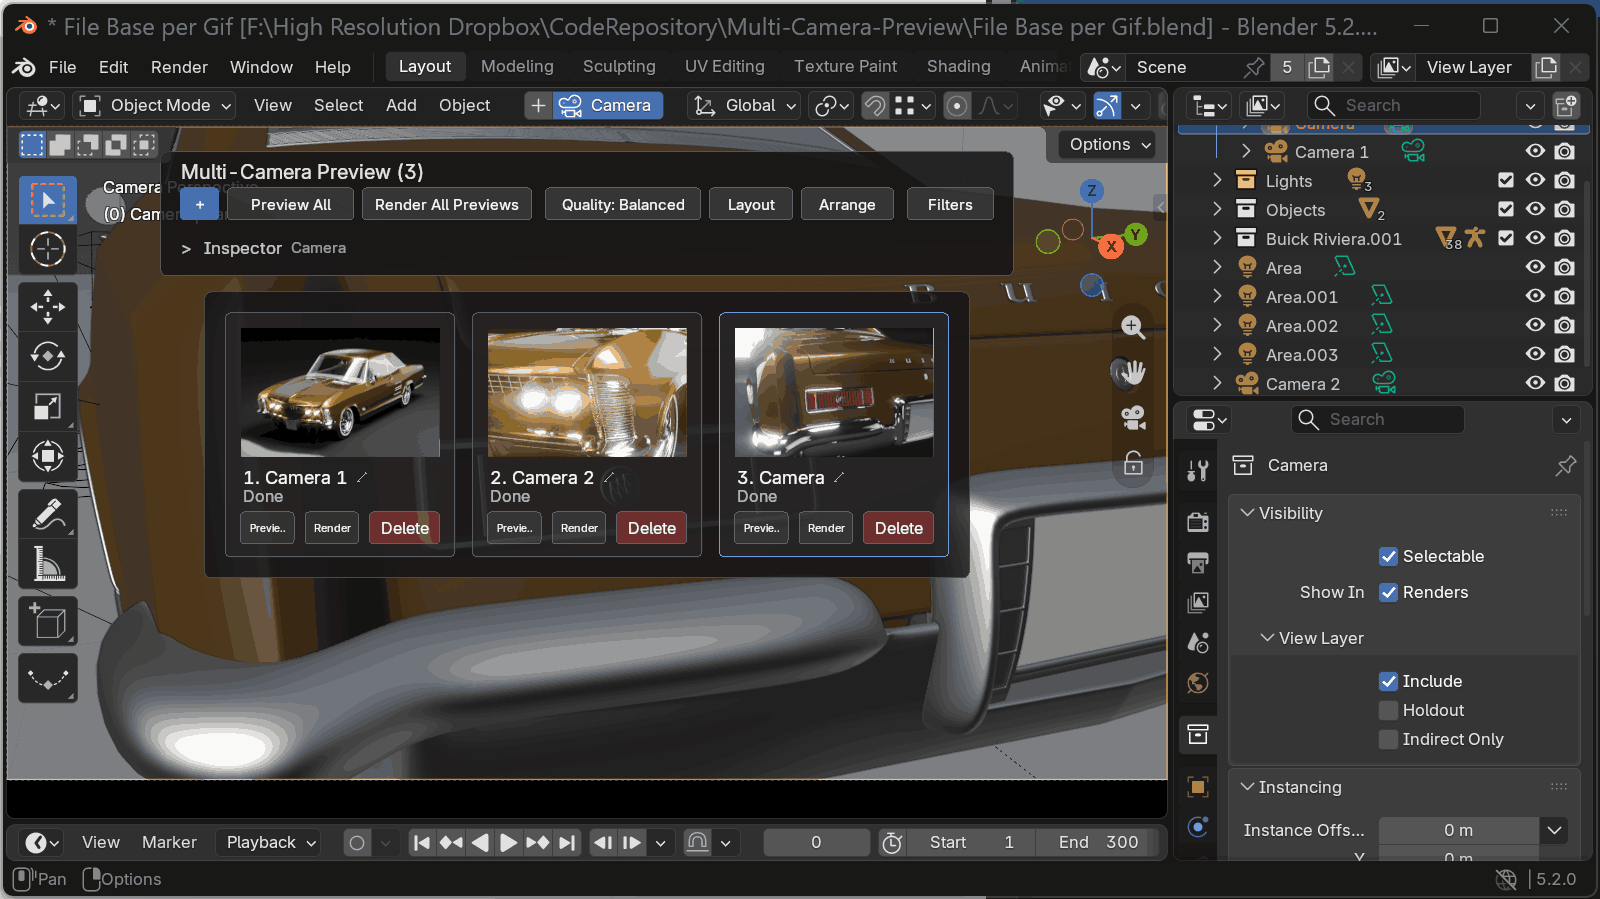Delete the Camera 2 preview card
The width and height of the screenshot is (1600, 899).
tap(652, 528)
